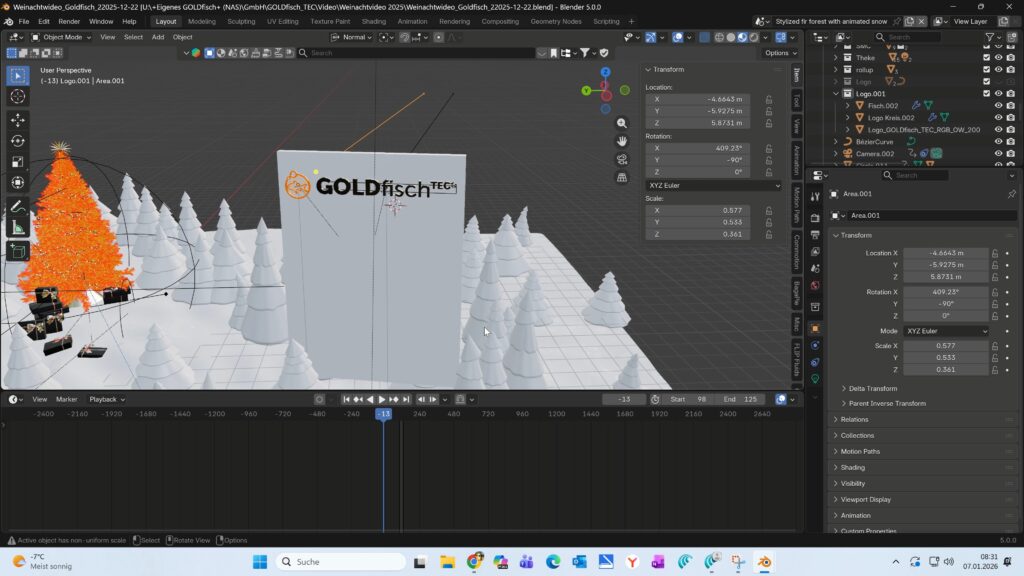Open the Tool properties tab icon
This screenshot has height=576, width=1024.
(x=815, y=197)
